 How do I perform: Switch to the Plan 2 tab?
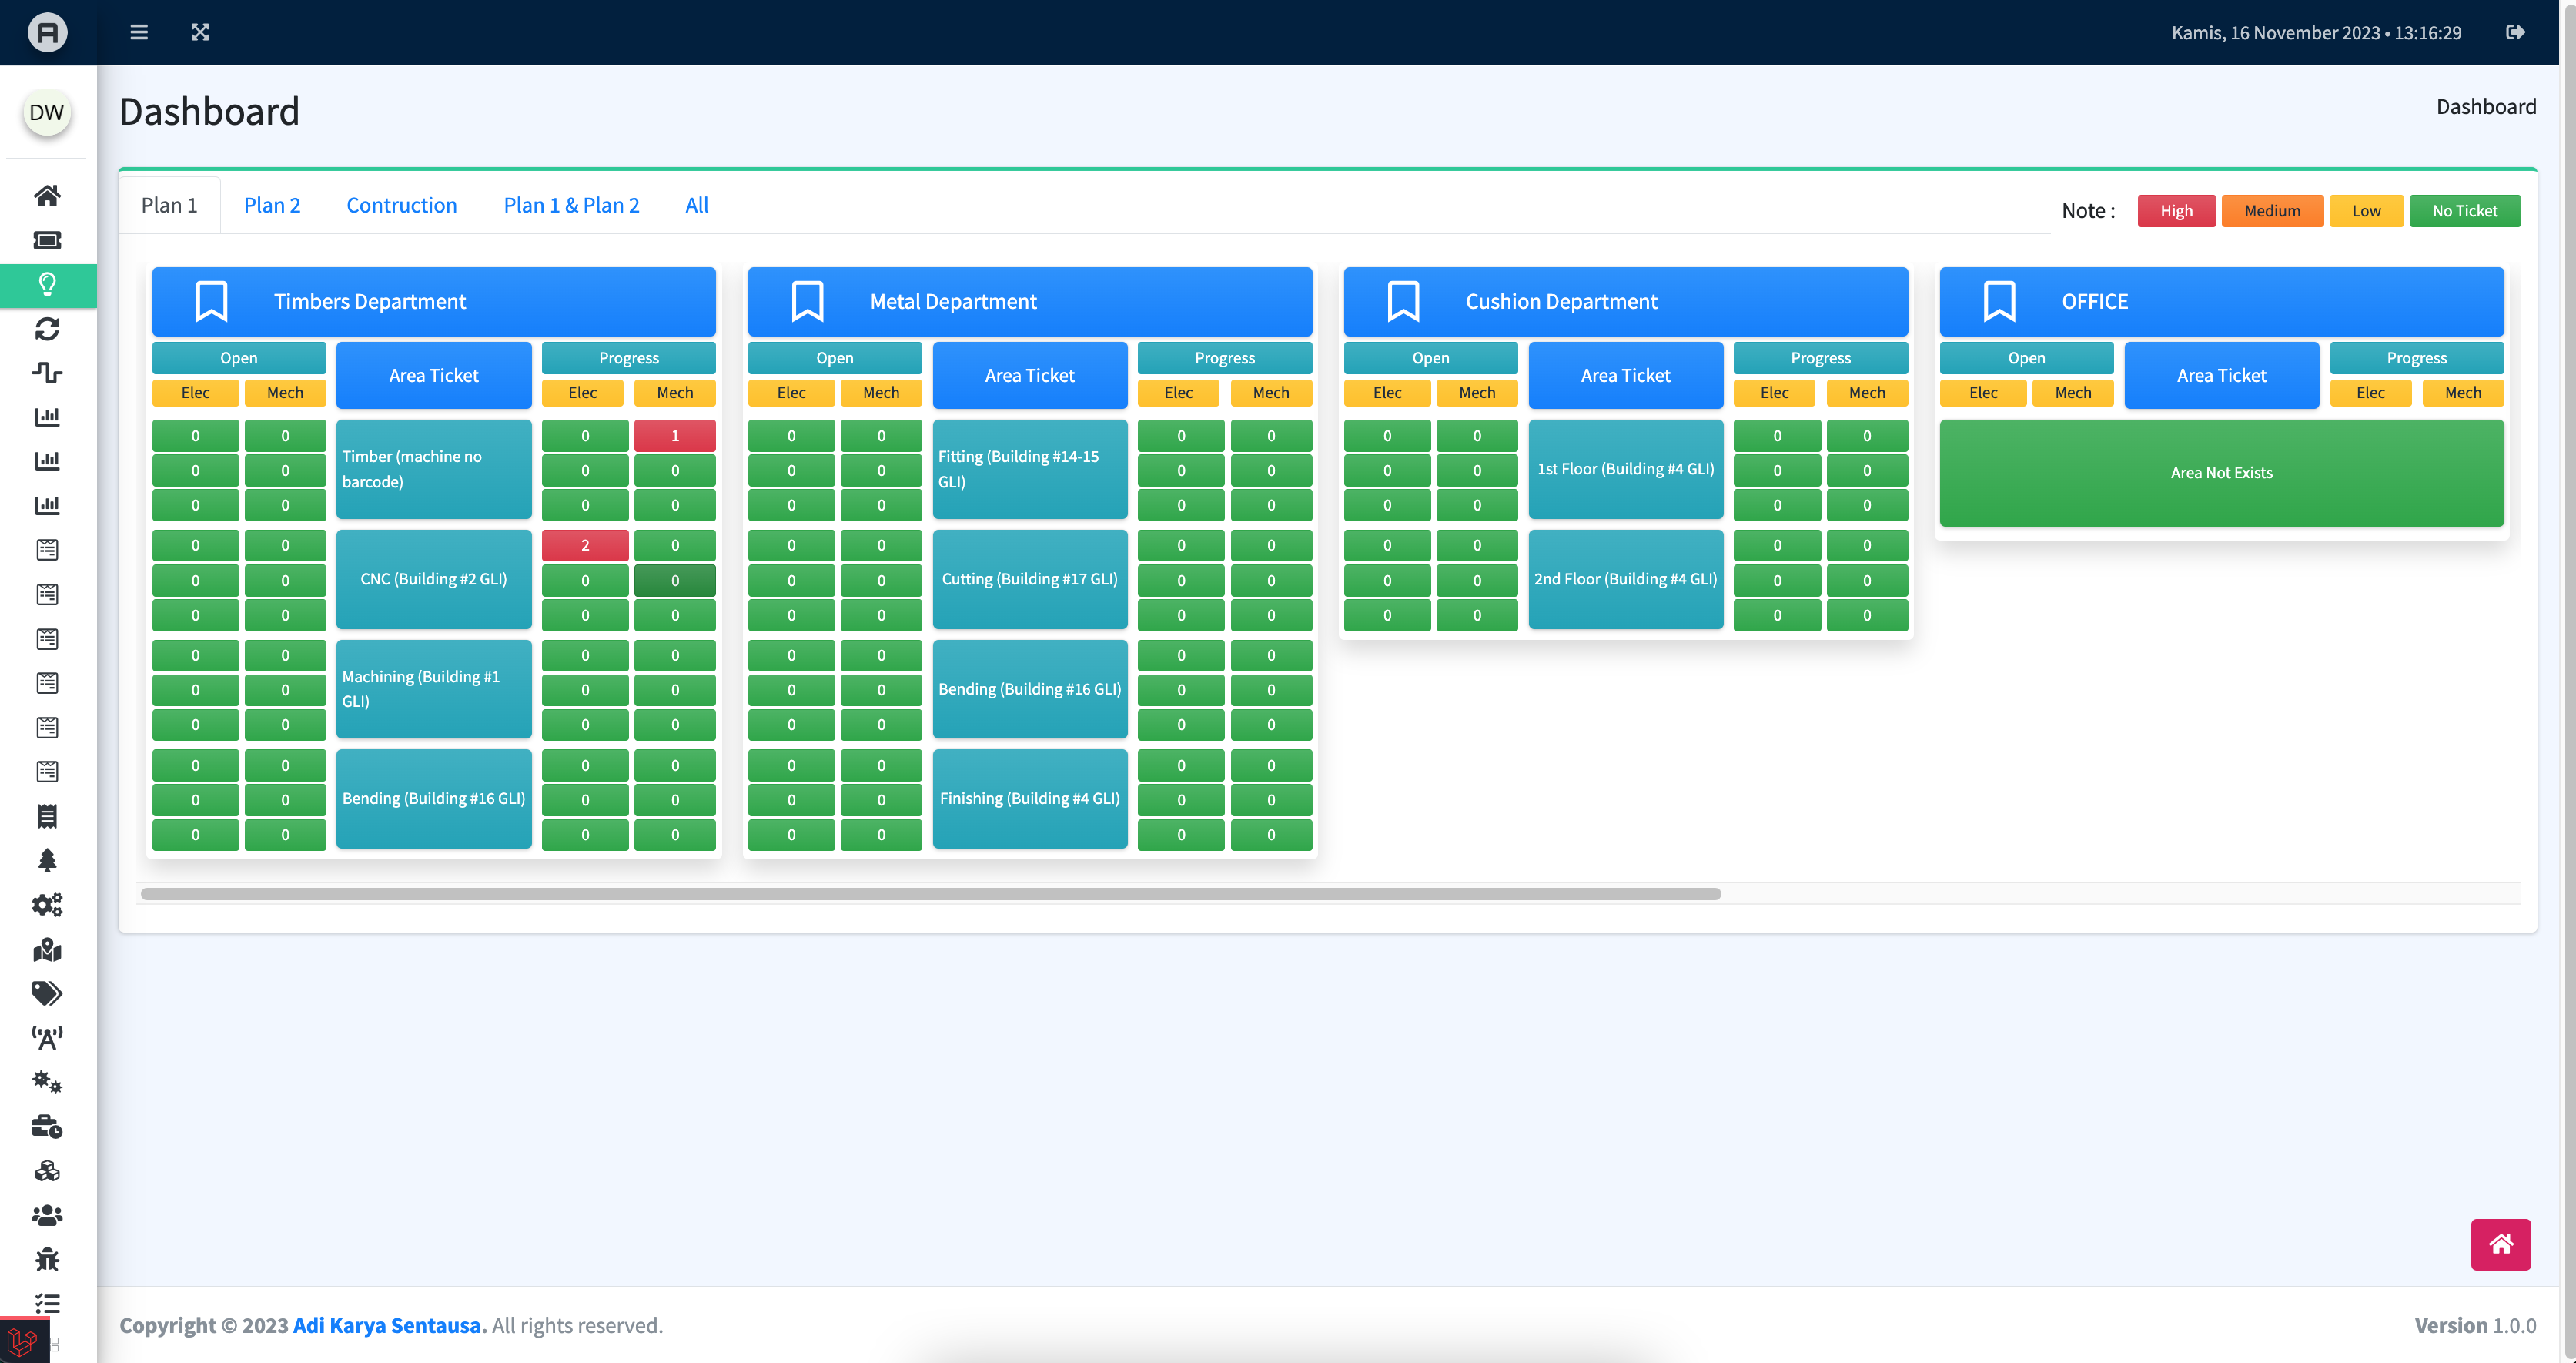[272, 205]
